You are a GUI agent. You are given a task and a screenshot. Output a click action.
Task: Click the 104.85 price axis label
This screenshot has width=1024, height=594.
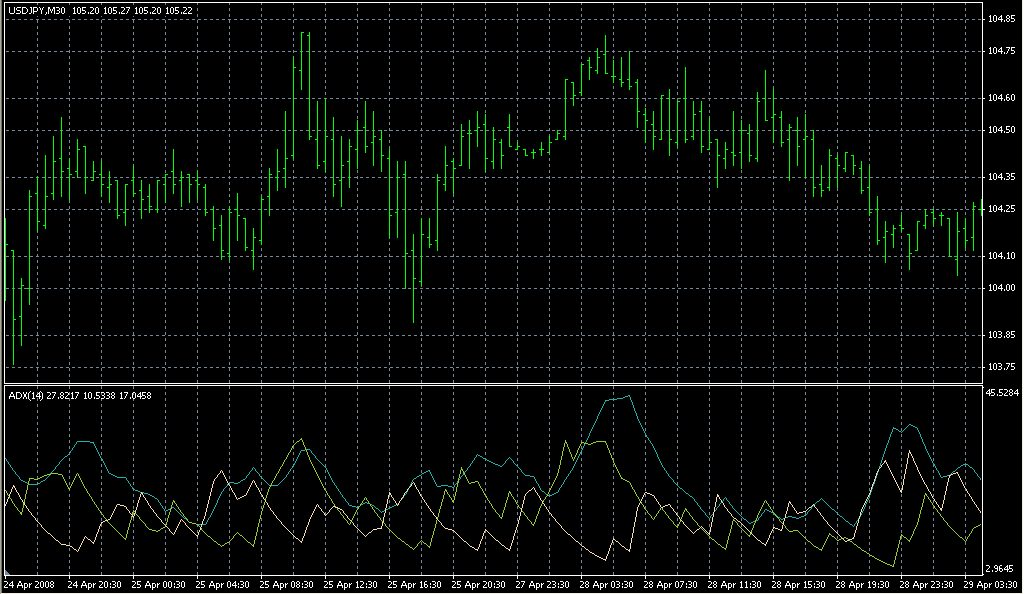pos(1001,19)
